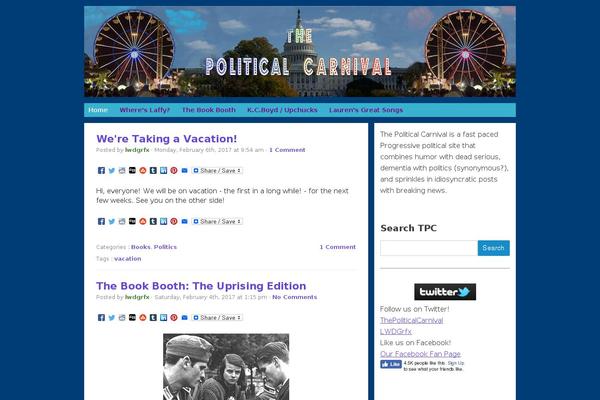Email the post from row above Categories line
Image resolution: width=600 pixels, height=400 pixels.
tap(184, 221)
